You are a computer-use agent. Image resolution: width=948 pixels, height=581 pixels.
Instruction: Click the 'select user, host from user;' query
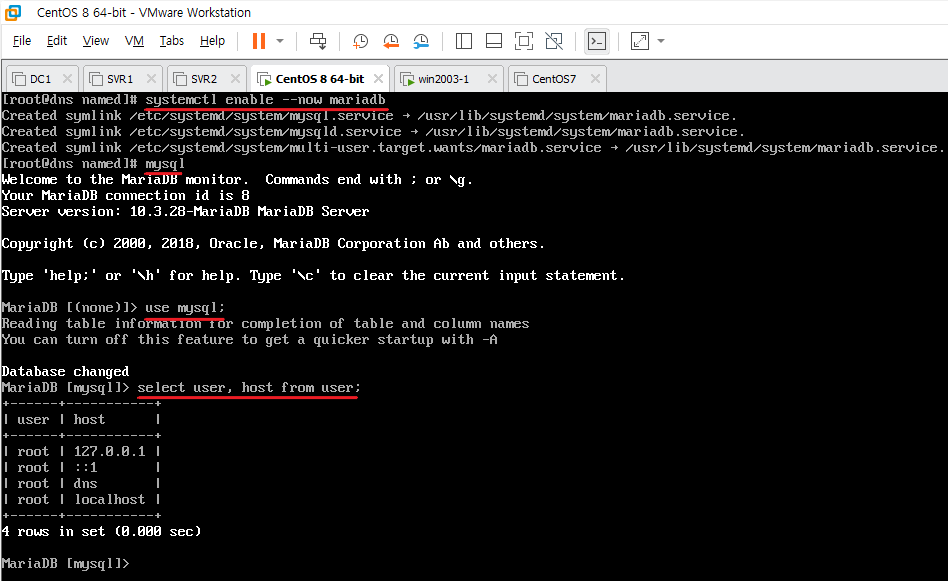coord(248,388)
